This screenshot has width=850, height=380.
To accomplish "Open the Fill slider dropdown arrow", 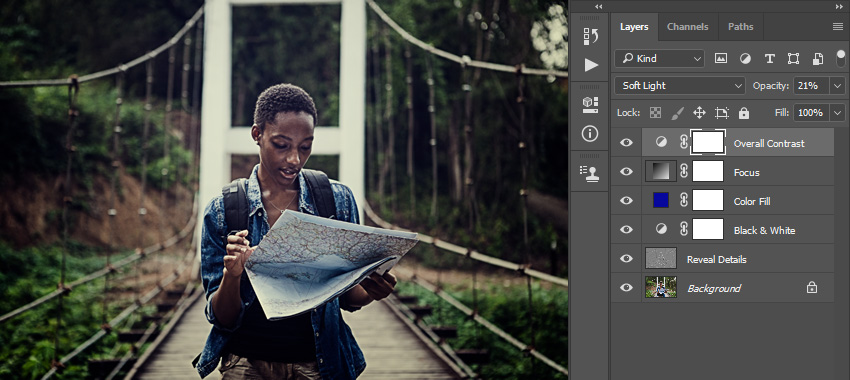I will coord(838,113).
